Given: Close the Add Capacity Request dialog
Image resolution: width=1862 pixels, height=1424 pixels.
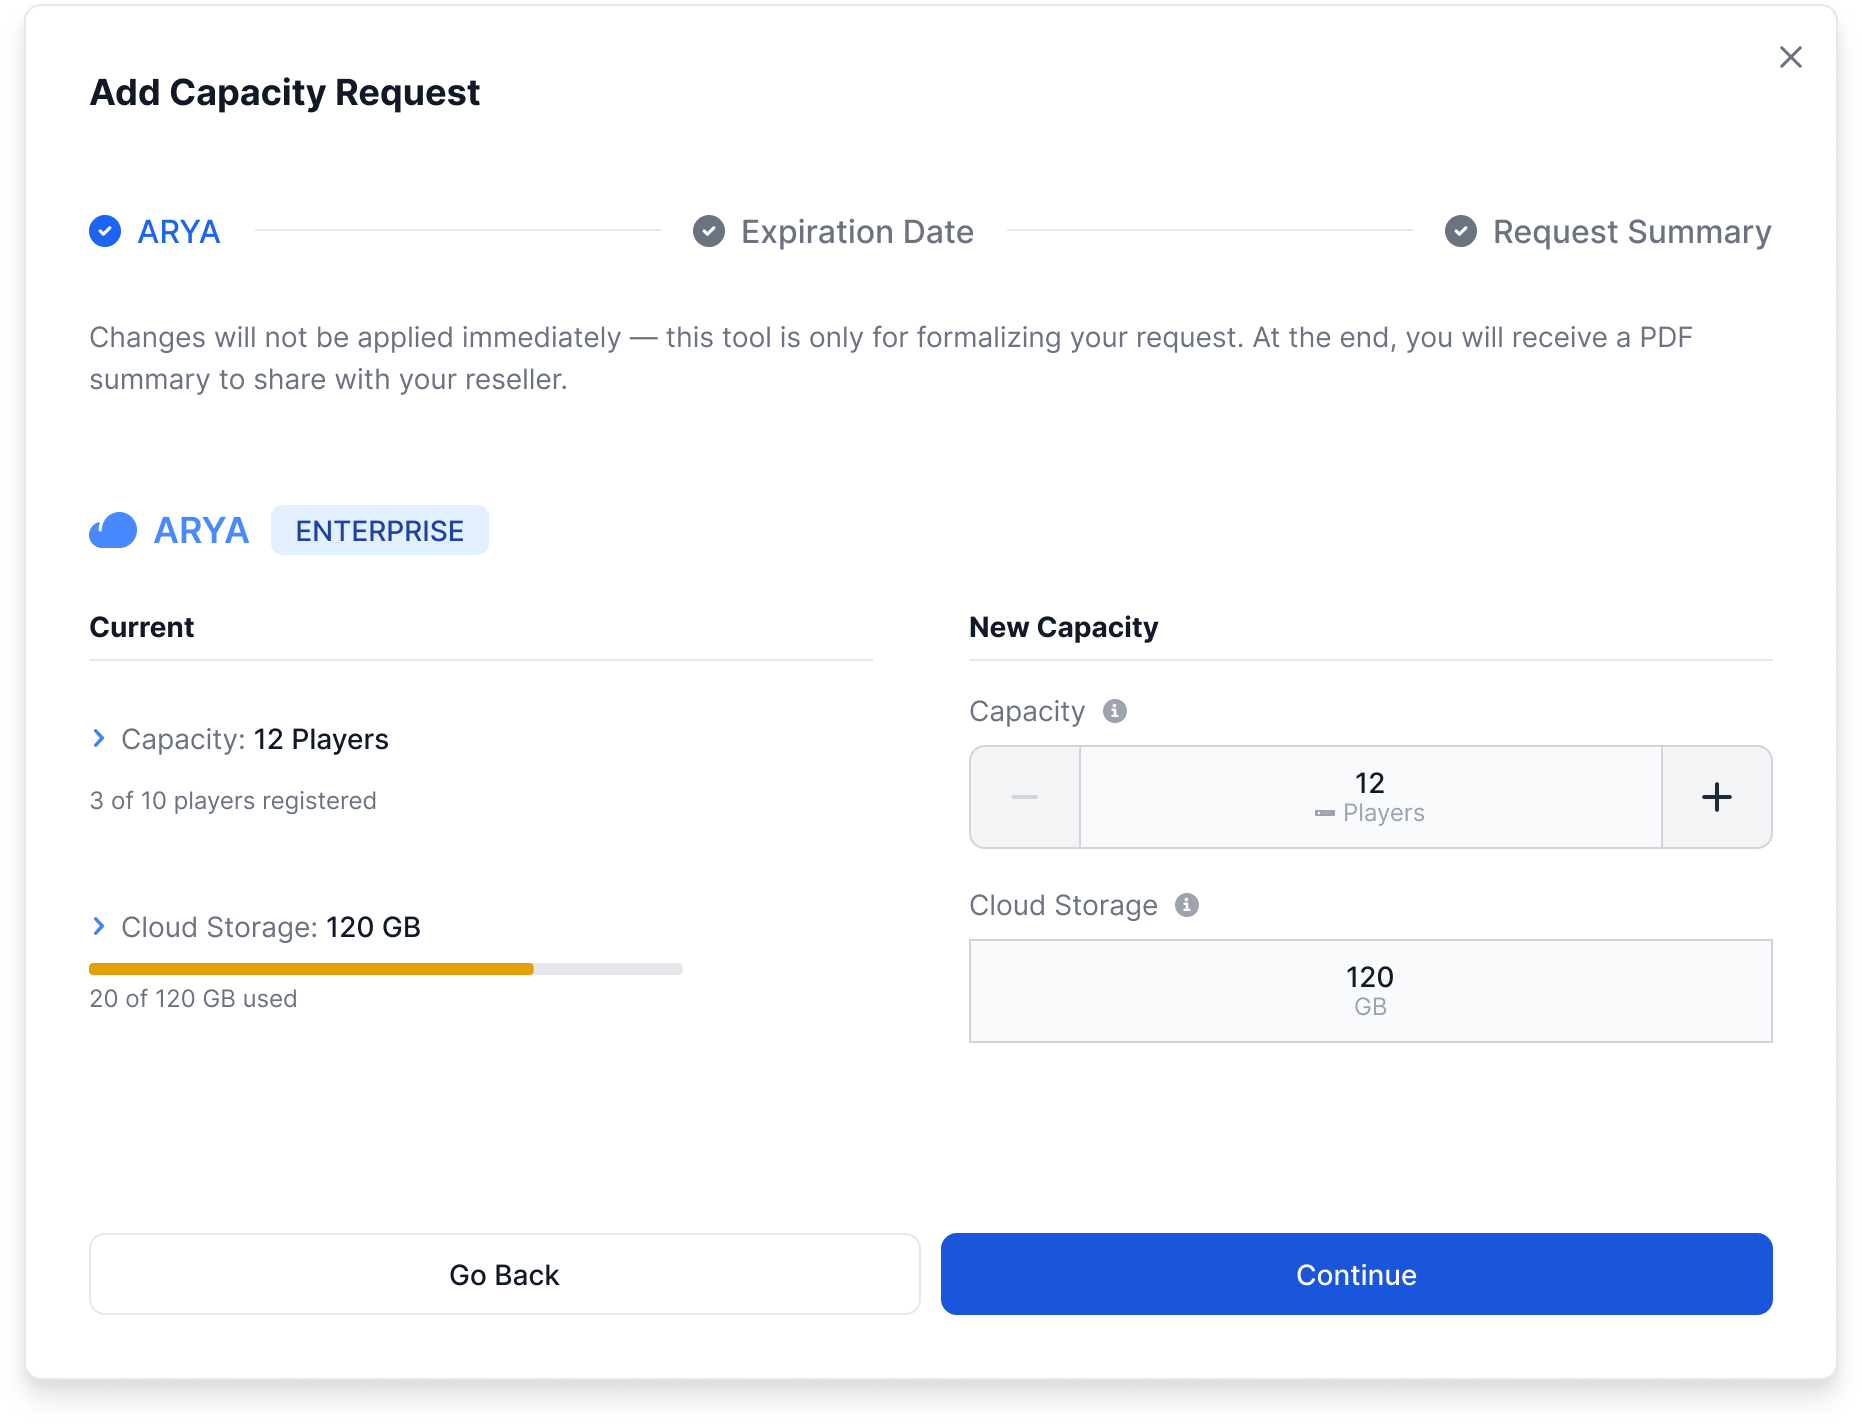Looking at the screenshot, I should [x=1790, y=57].
